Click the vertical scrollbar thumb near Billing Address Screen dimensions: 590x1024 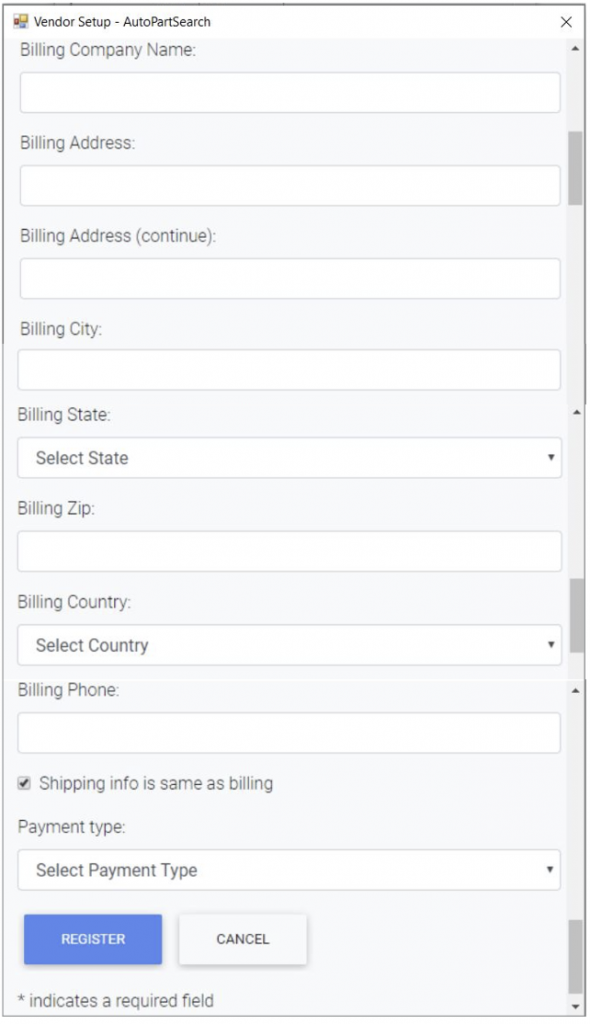click(576, 168)
